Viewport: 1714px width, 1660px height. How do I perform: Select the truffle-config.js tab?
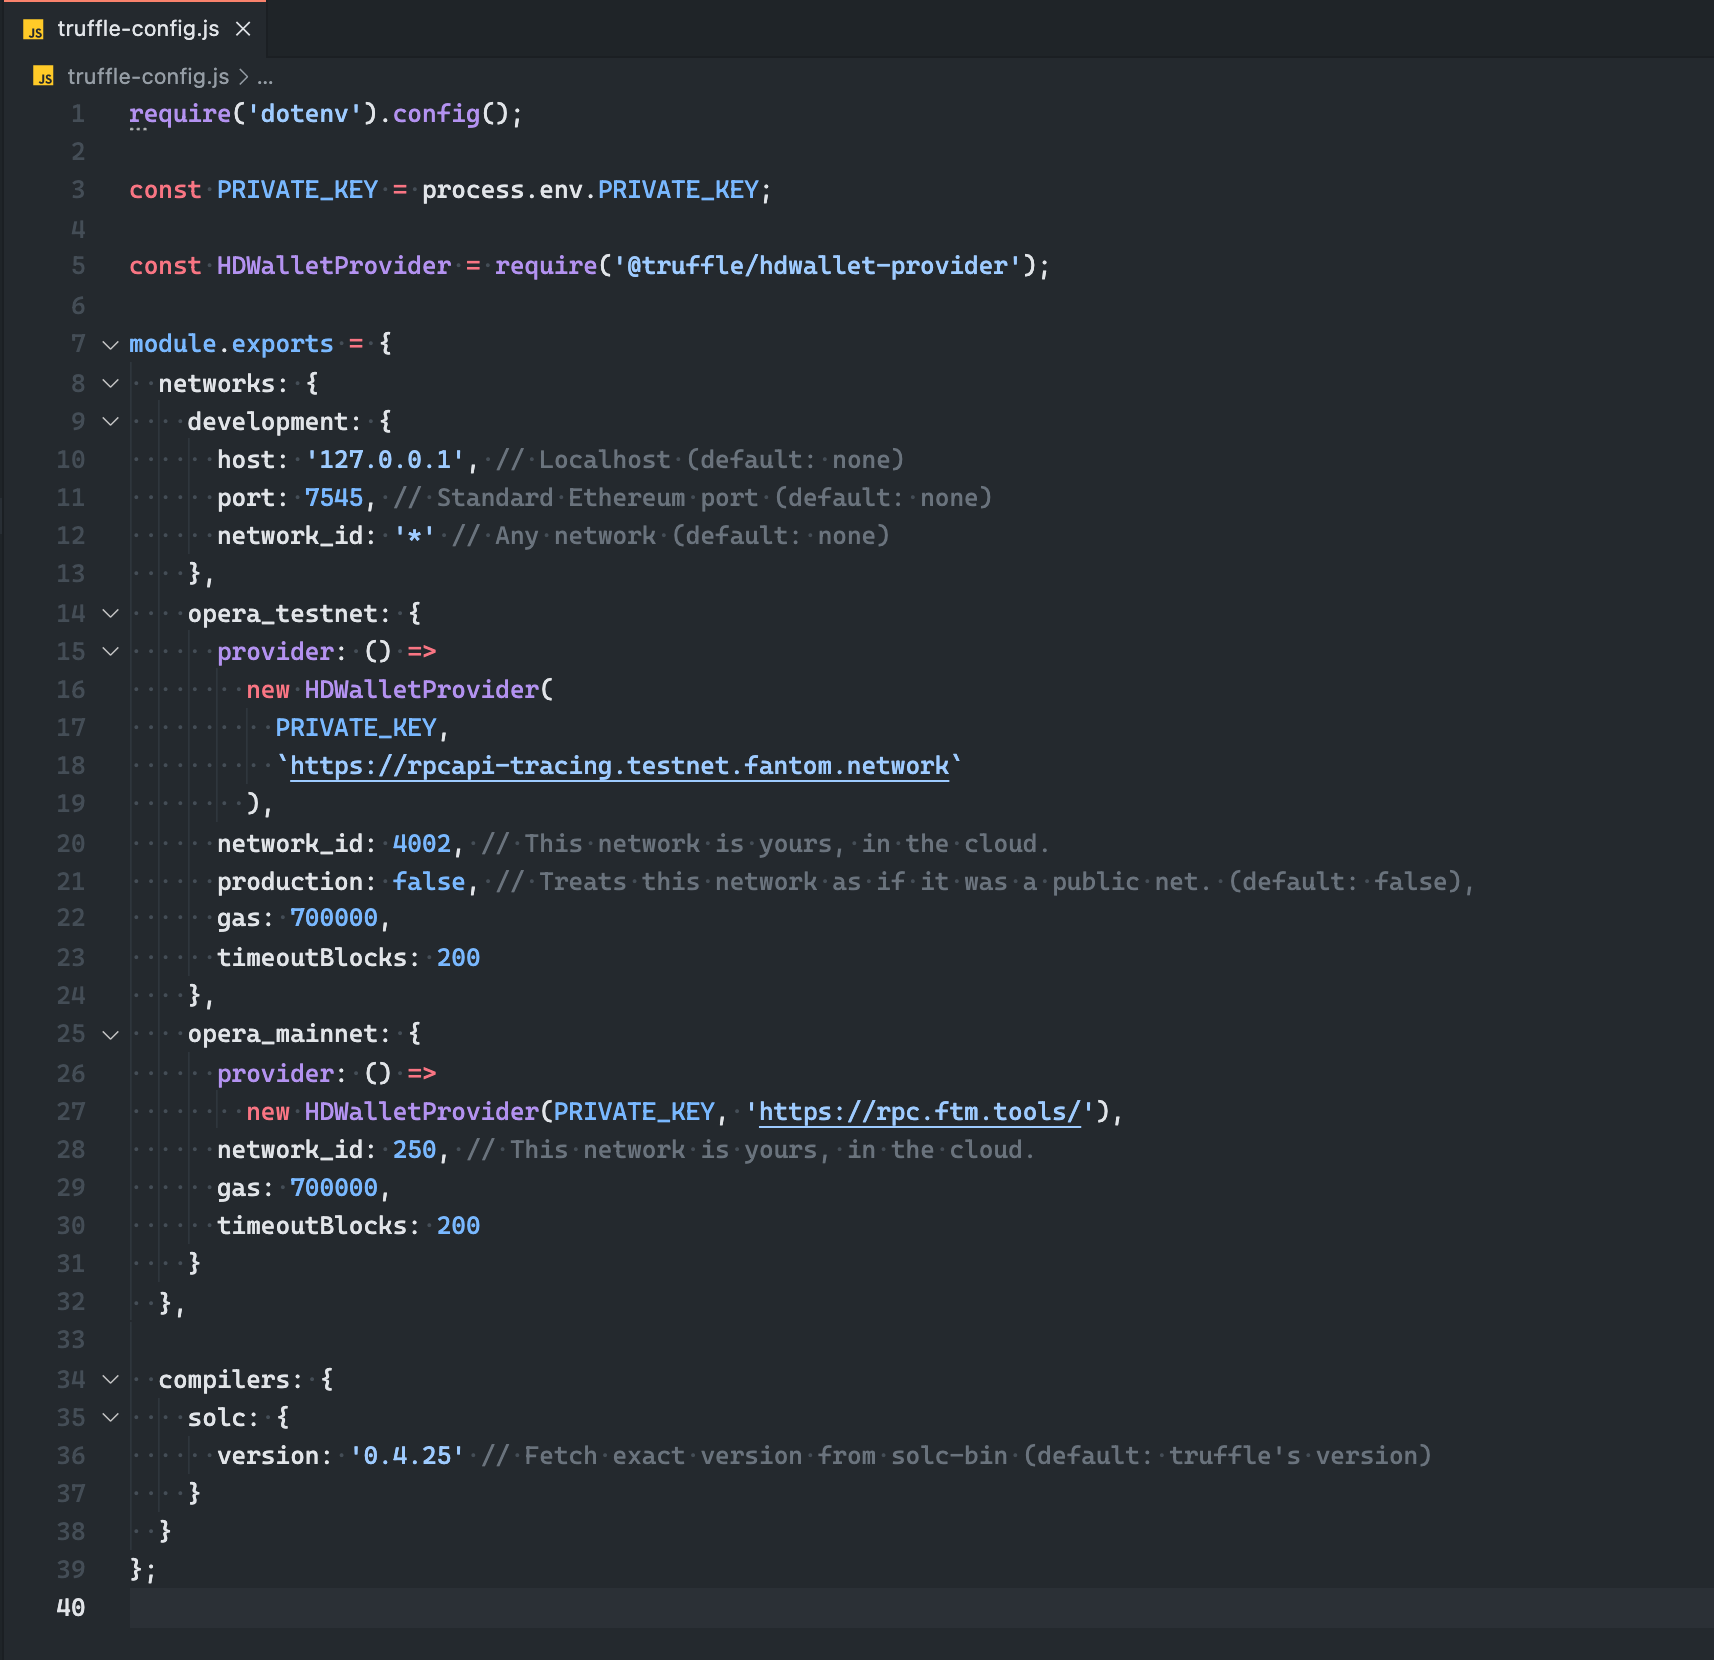tap(138, 29)
